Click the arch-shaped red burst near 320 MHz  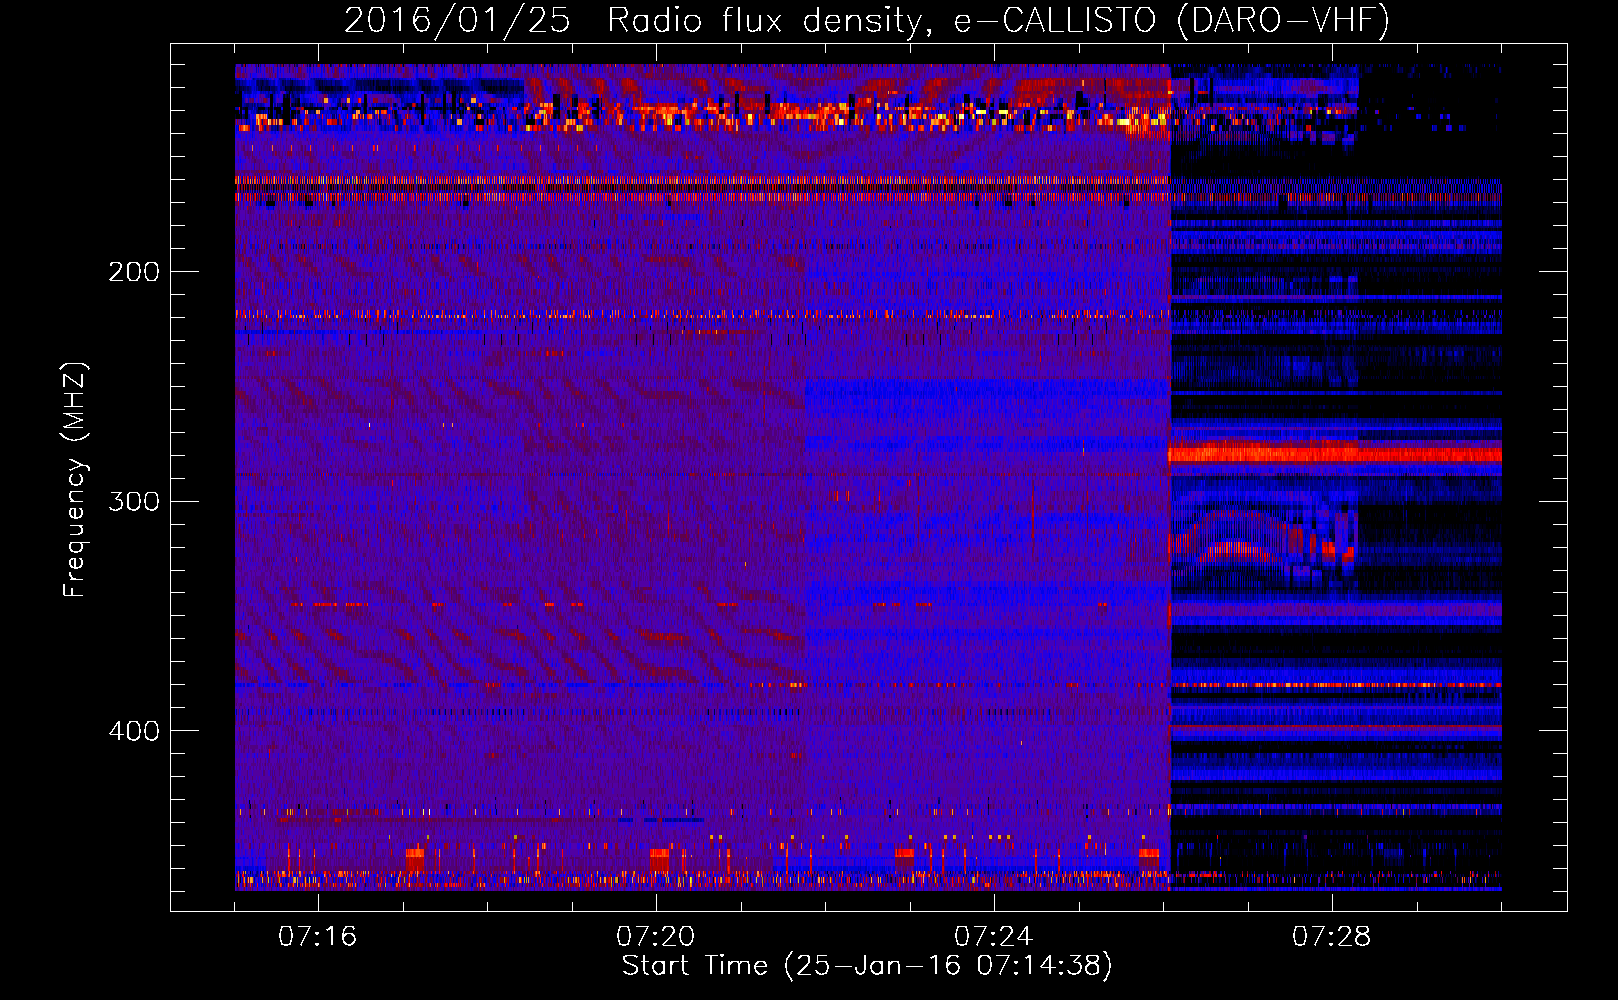(x=1263, y=538)
